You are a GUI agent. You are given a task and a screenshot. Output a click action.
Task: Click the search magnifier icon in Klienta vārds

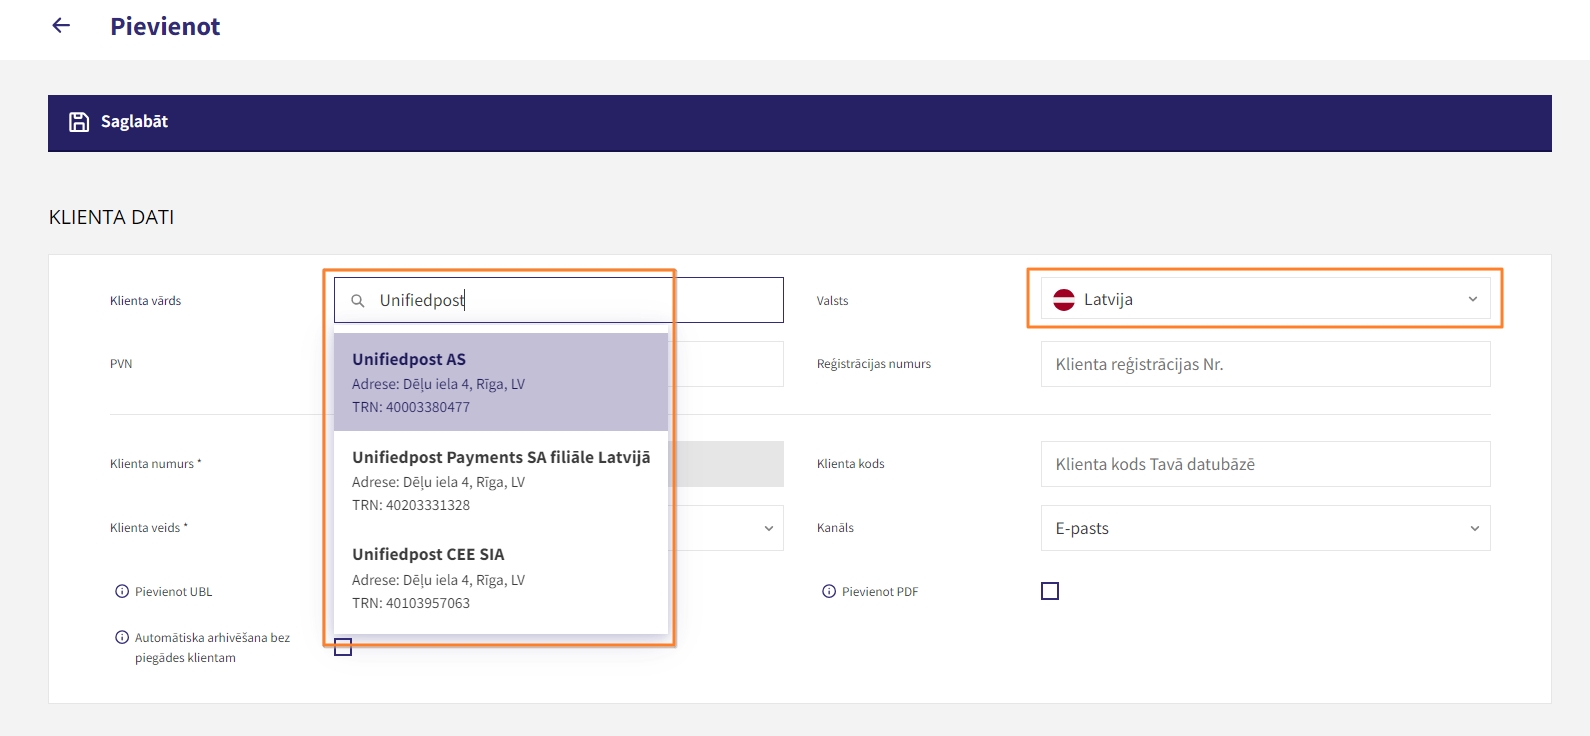tap(357, 301)
